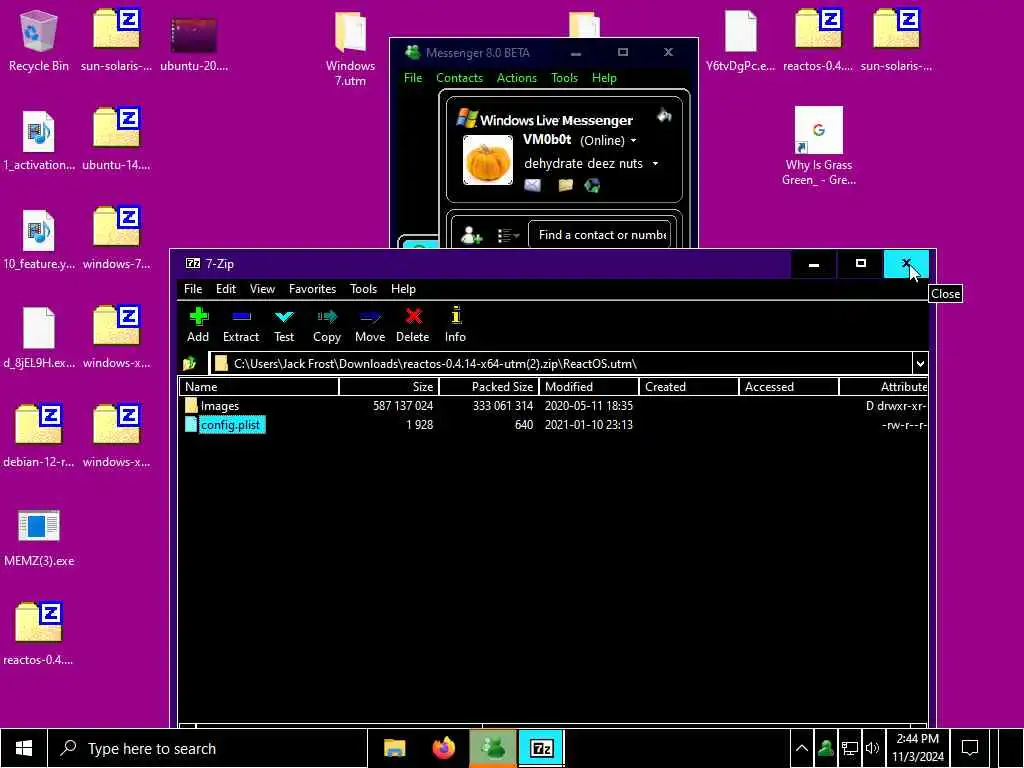Click the volume speaker tray icon
The height and width of the screenshot is (768, 1024).
coord(872,748)
